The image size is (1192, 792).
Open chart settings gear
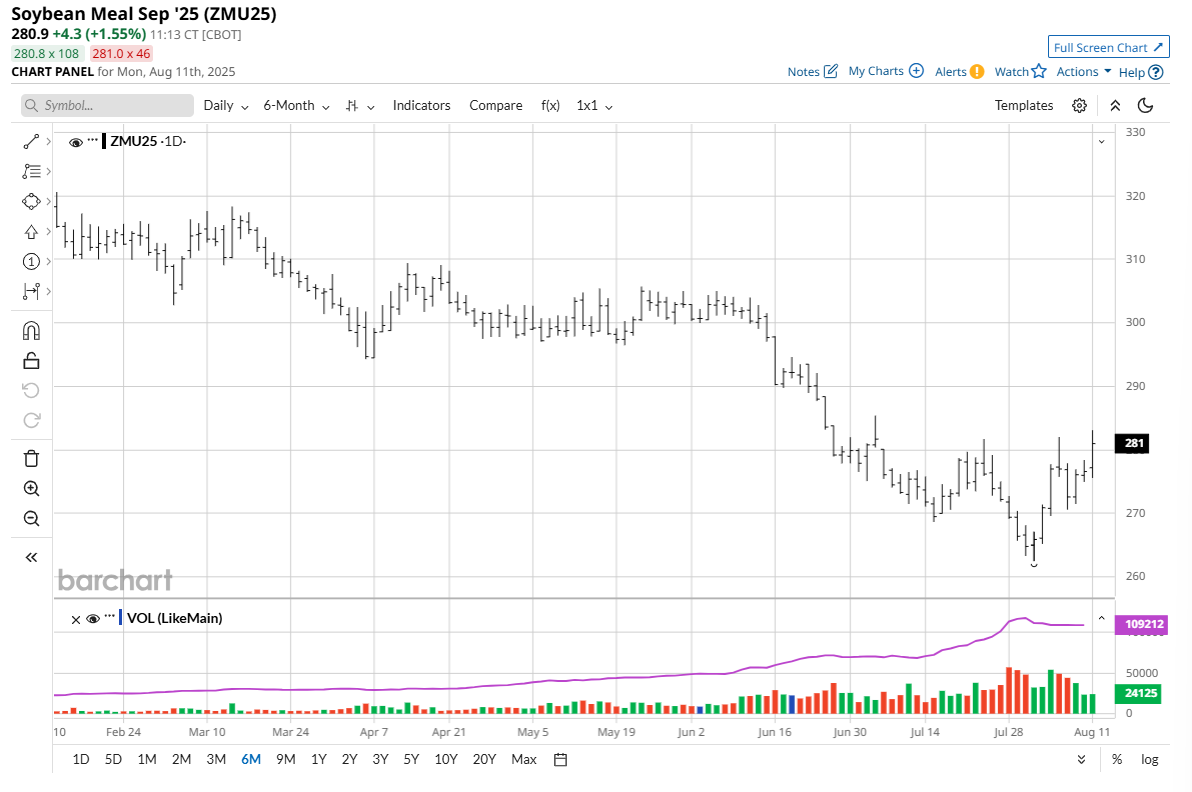[1079, 106]
